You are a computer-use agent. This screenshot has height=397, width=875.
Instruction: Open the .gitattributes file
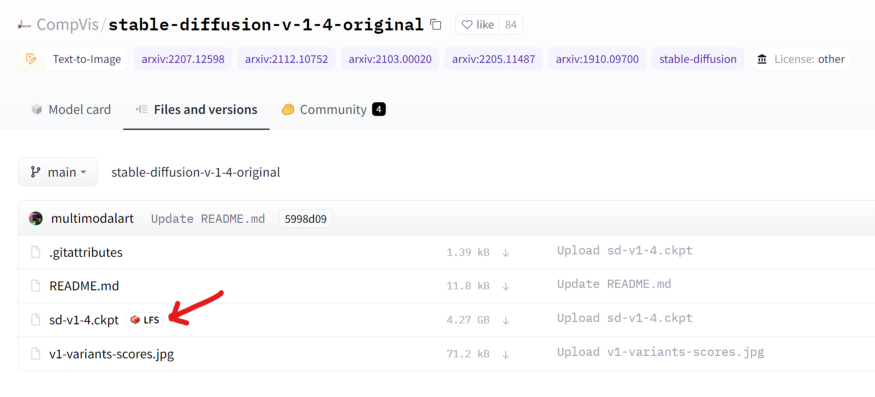tap(86, 252)
